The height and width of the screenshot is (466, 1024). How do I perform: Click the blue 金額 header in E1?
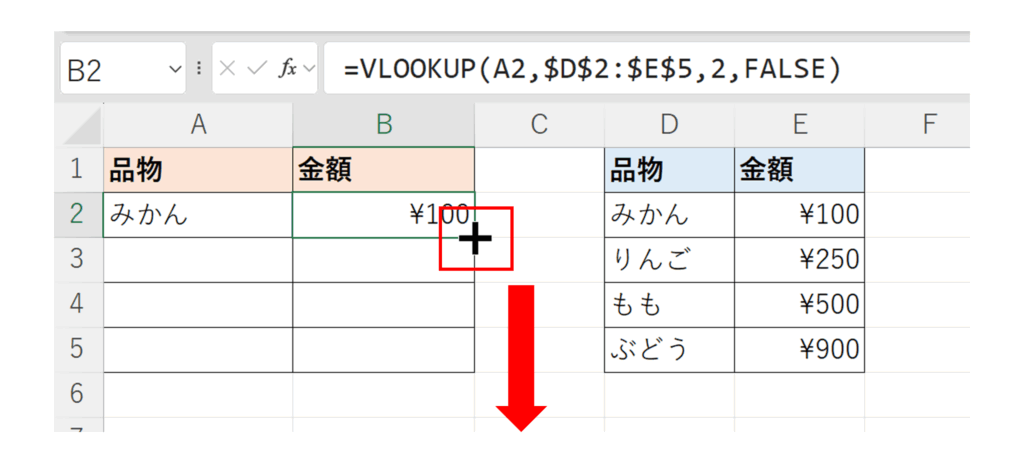click(799, 170)
